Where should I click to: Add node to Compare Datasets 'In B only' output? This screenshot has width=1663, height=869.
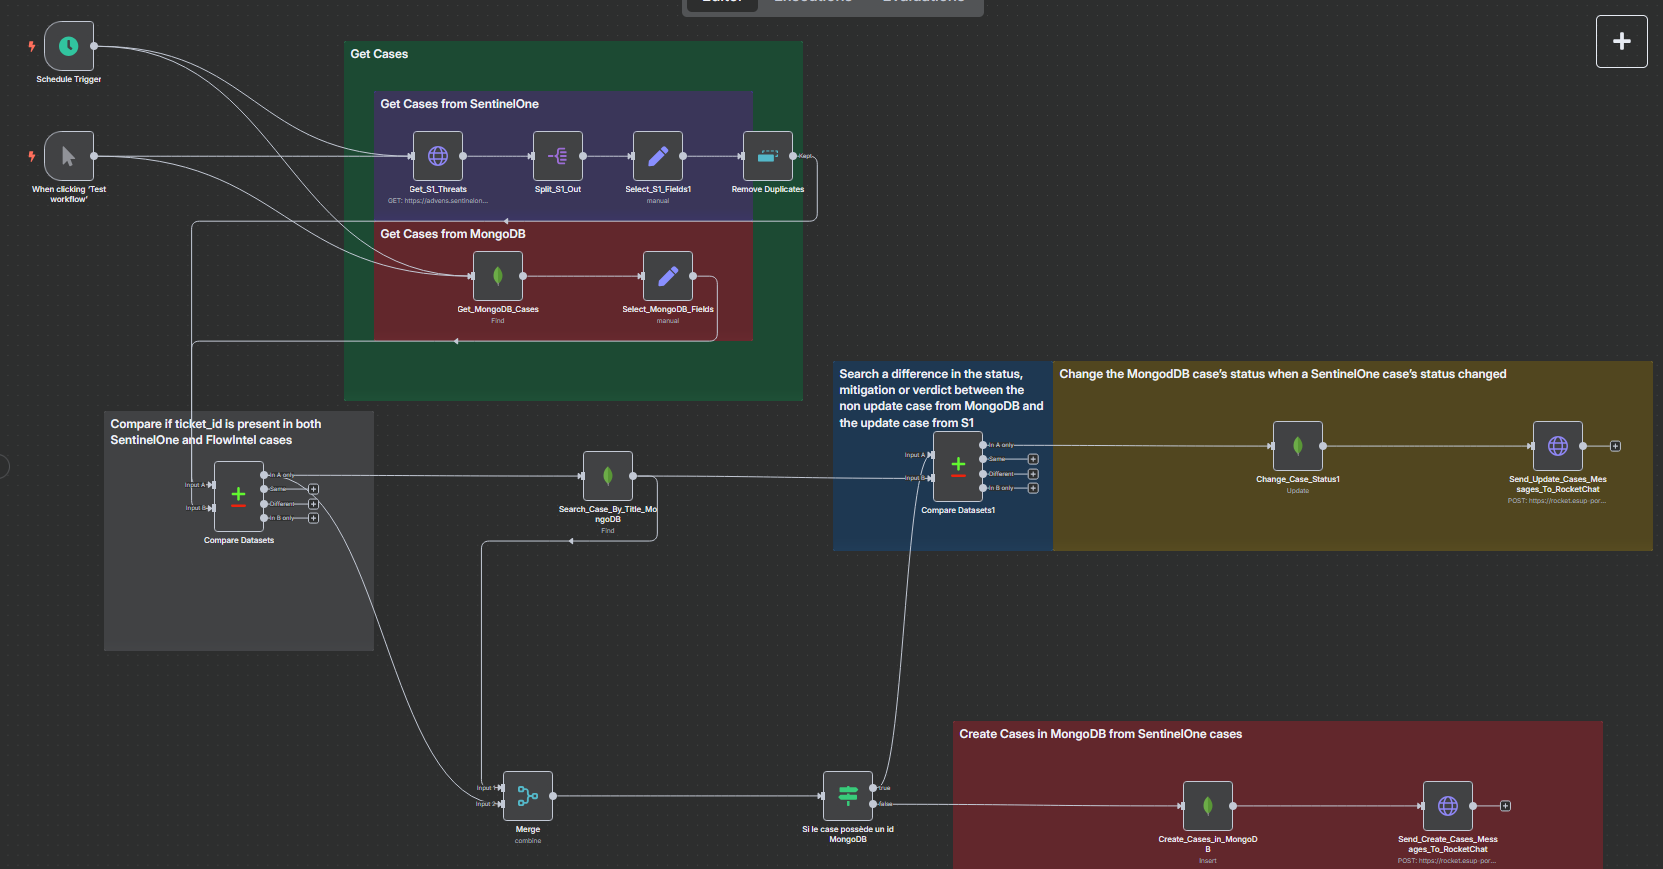click(313, 518)
